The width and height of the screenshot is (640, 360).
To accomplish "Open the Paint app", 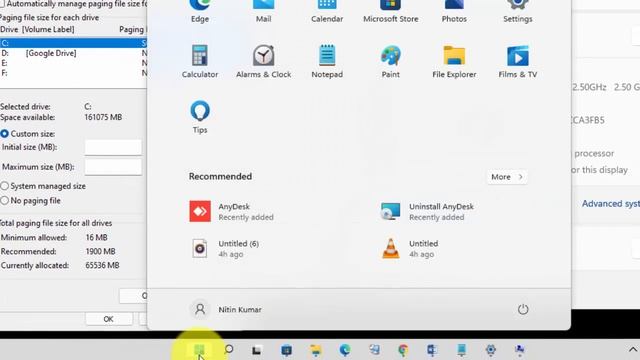I will pyautogui.click(x=391, y=61).
